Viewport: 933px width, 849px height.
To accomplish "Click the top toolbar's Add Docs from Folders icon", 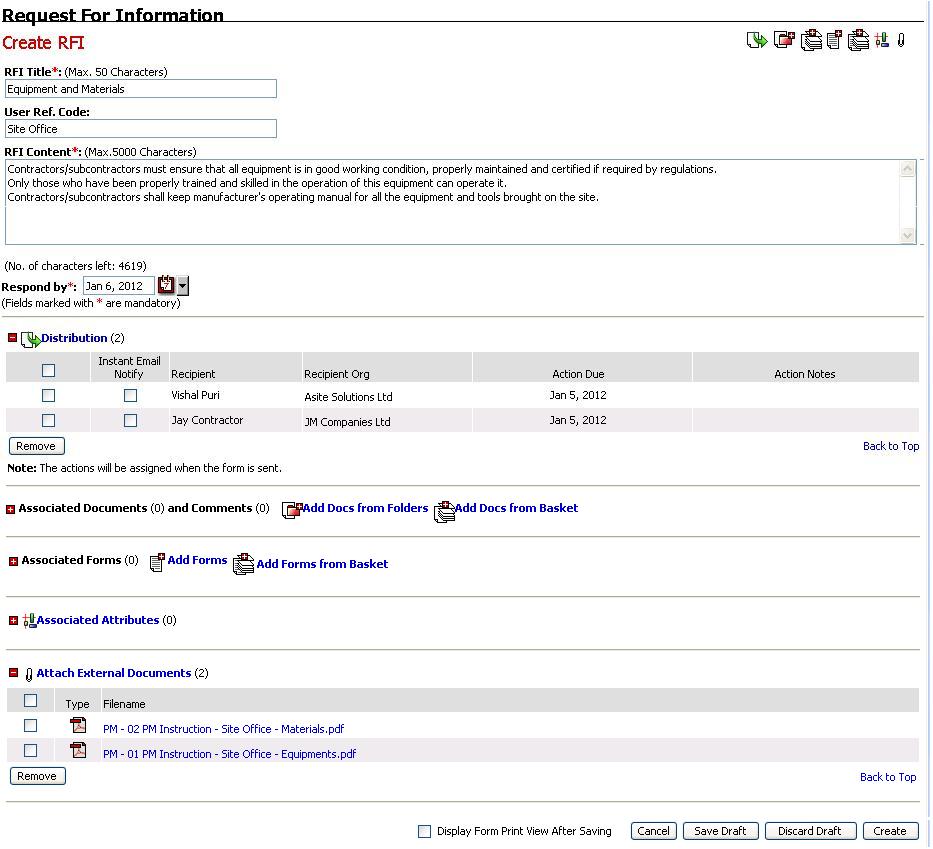I will tap(784, 40).
